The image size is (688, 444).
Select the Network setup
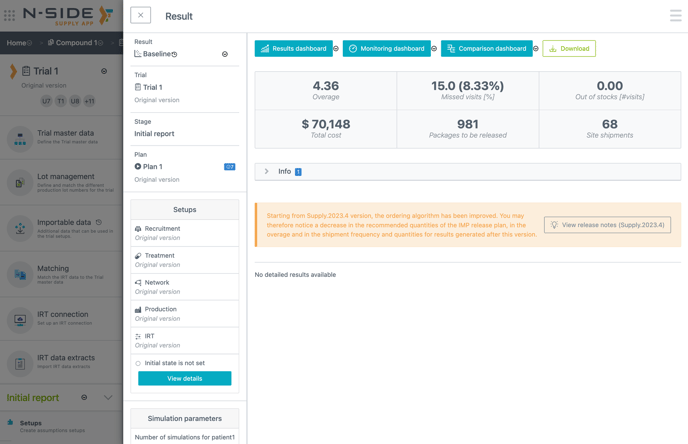pos(157,283)
